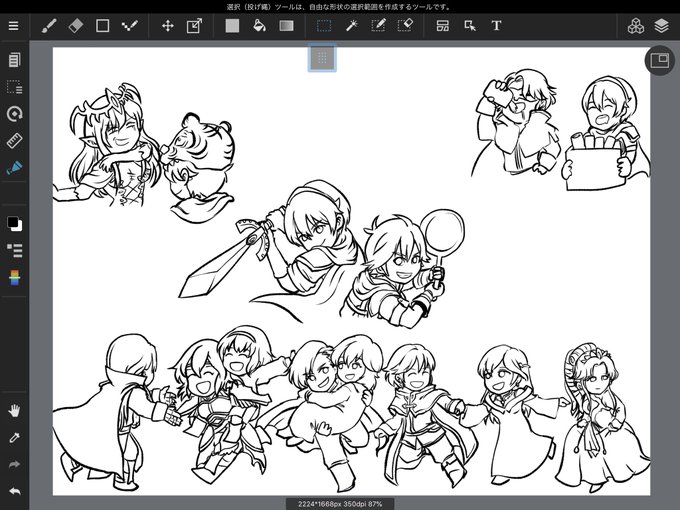This screenshot has width=680, height=510.
Task: Select the dashed rectangle Selection tool
Action: click(324, 26)
